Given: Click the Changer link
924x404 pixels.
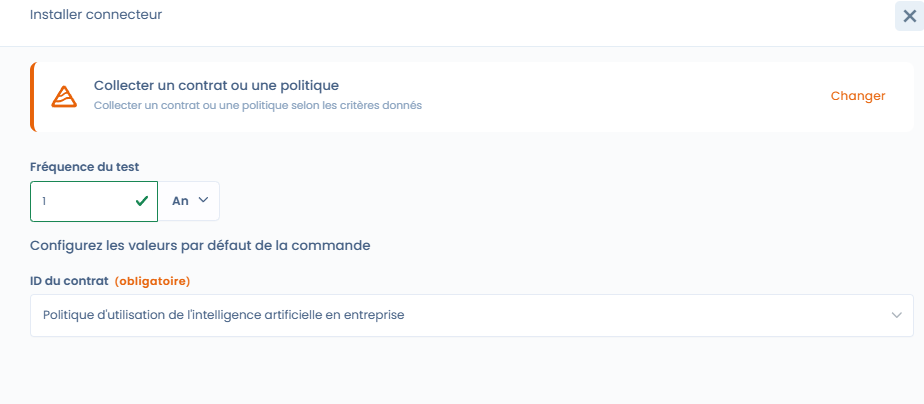Looking at the screenshot, I should tap(857, 96).
